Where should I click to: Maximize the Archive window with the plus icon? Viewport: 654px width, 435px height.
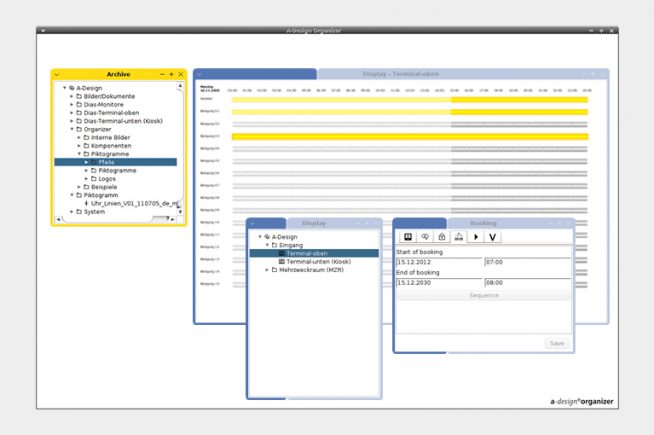click(x=171, y=74)
